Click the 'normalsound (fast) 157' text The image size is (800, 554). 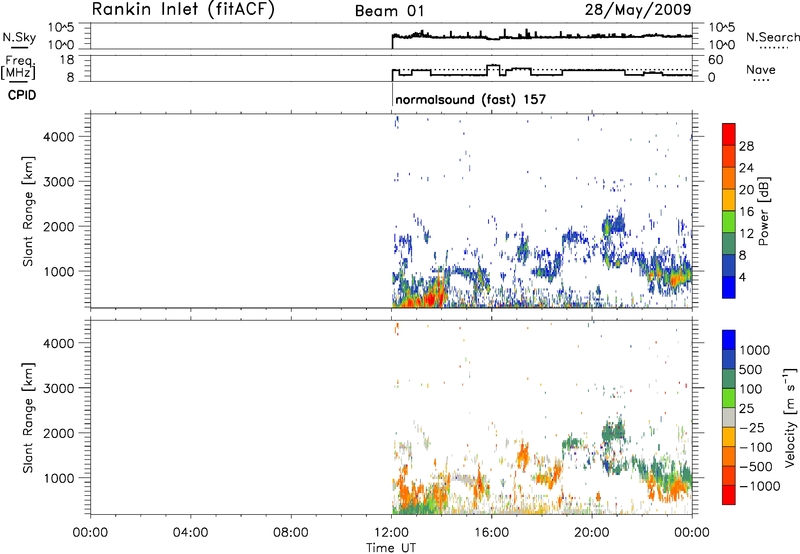(470, 99)
